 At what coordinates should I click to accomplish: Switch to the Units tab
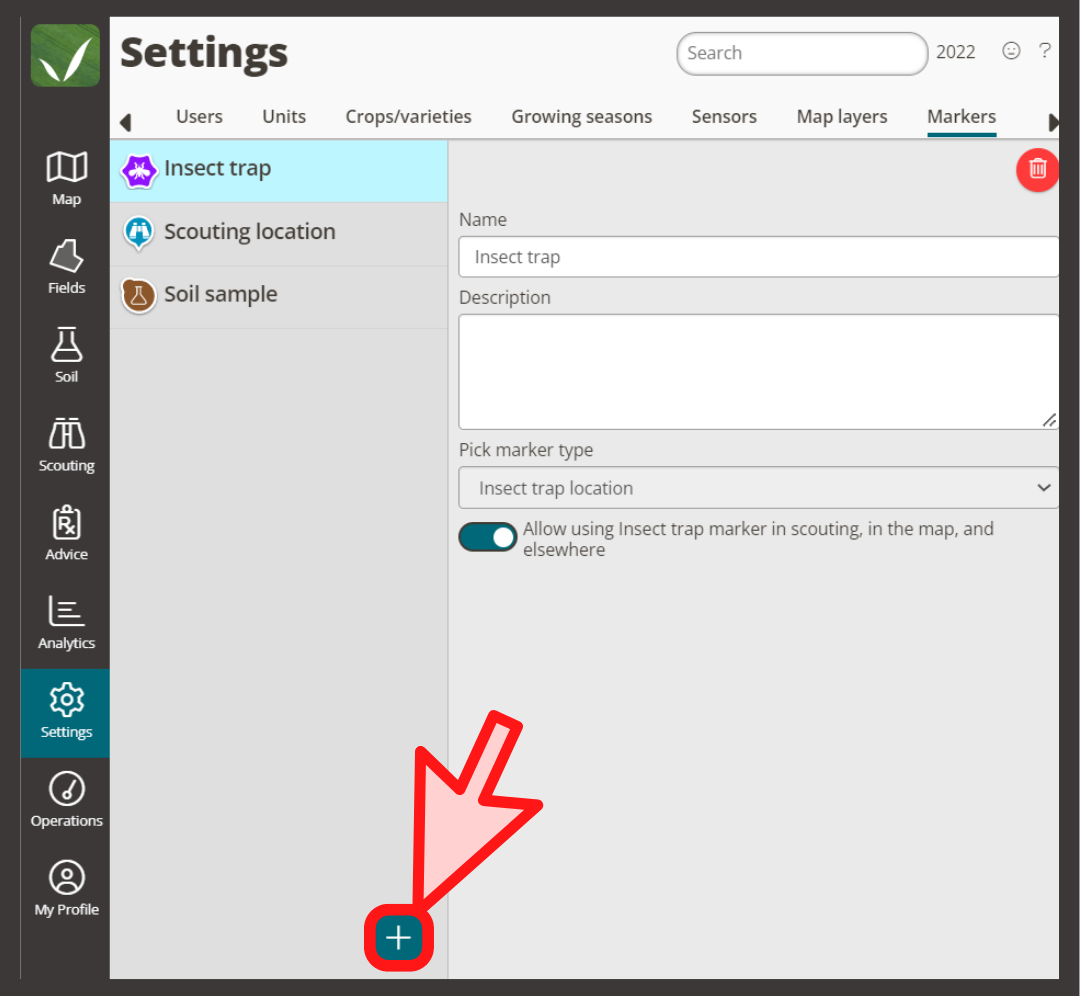pos(284,116)
